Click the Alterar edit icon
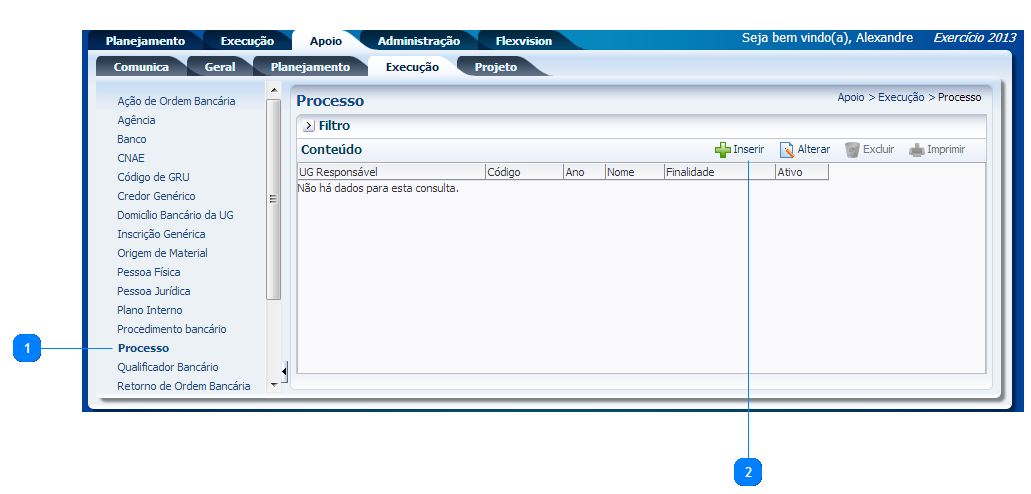 point(787,150)
